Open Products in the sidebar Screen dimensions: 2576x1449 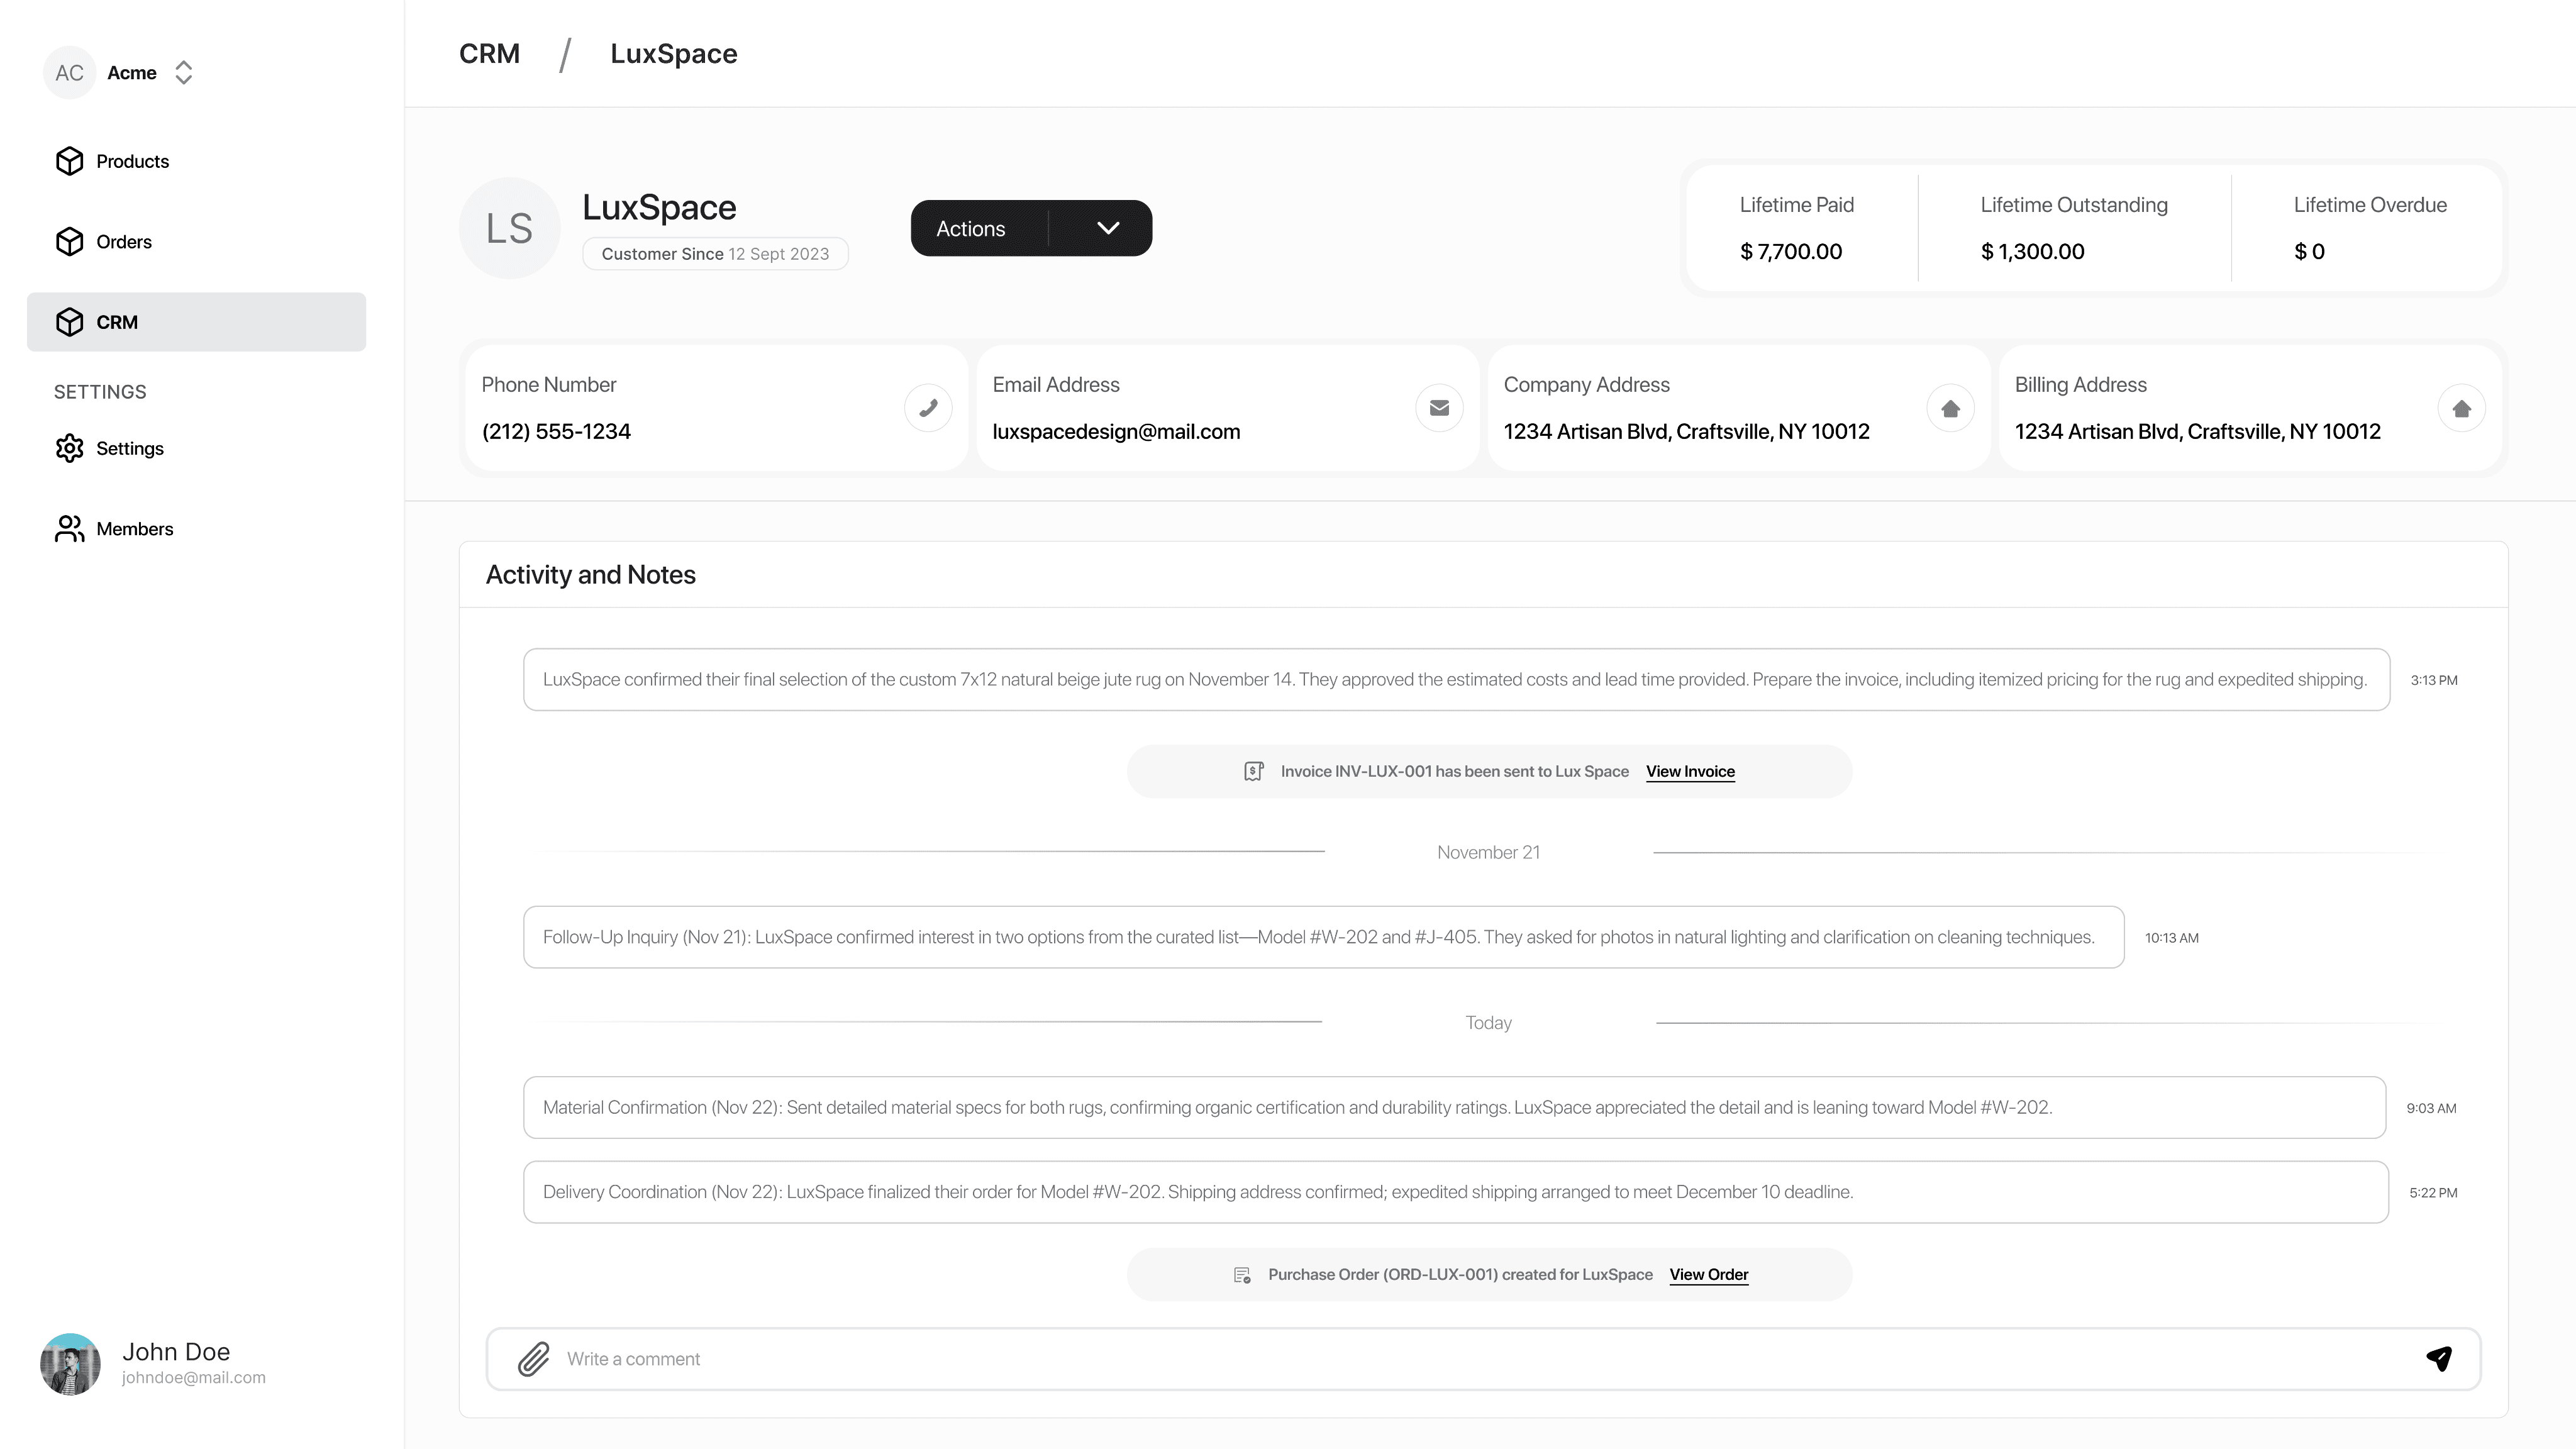(132, 161)
